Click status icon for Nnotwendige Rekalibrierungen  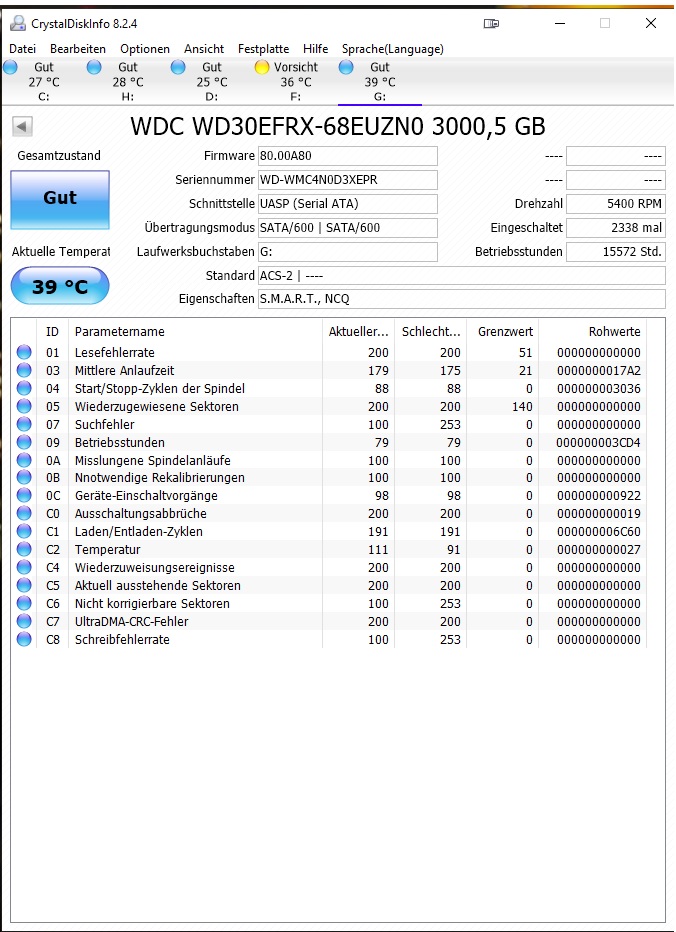[x=24, y=477]
